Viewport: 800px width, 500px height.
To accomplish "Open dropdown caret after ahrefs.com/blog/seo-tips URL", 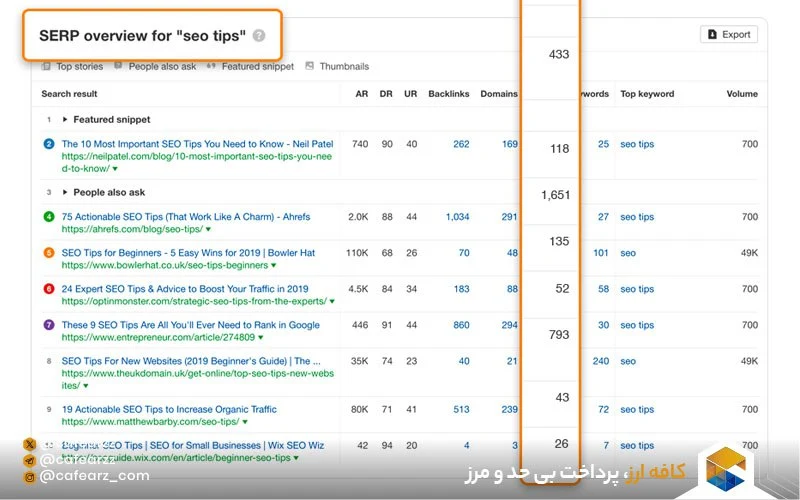I will coord(208,230).
